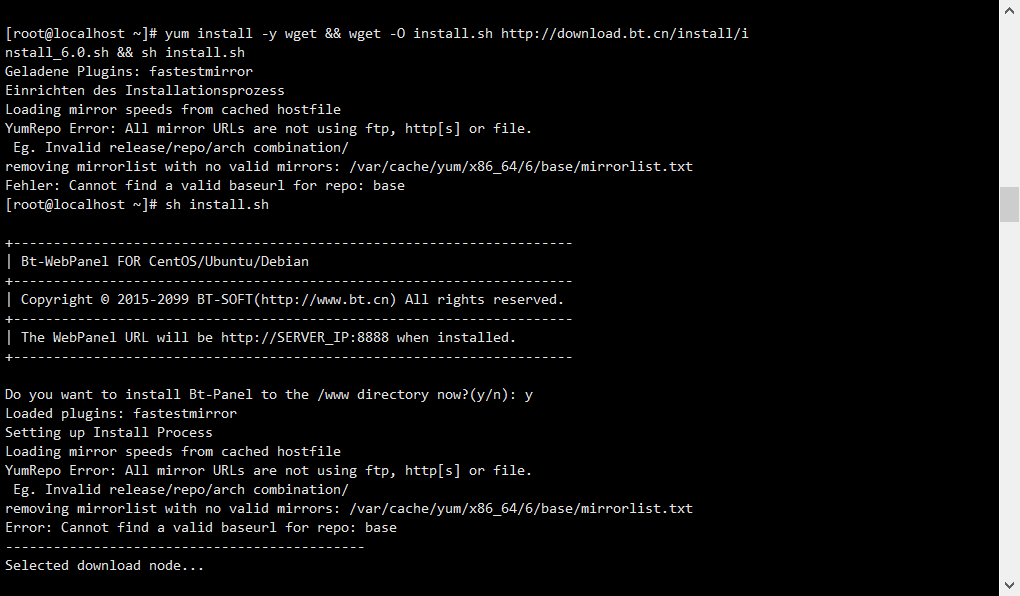Click the 'Einrichten des Installationsprozess' line
The height and width of the screenshot is (596, 1020).
[x=144, y=91]
